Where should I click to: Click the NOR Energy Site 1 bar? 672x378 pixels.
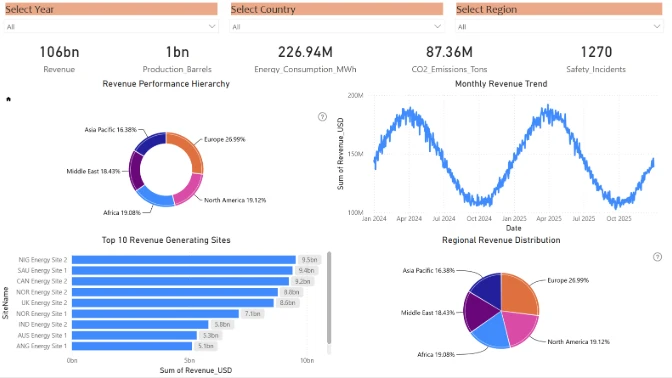(155, 314)
